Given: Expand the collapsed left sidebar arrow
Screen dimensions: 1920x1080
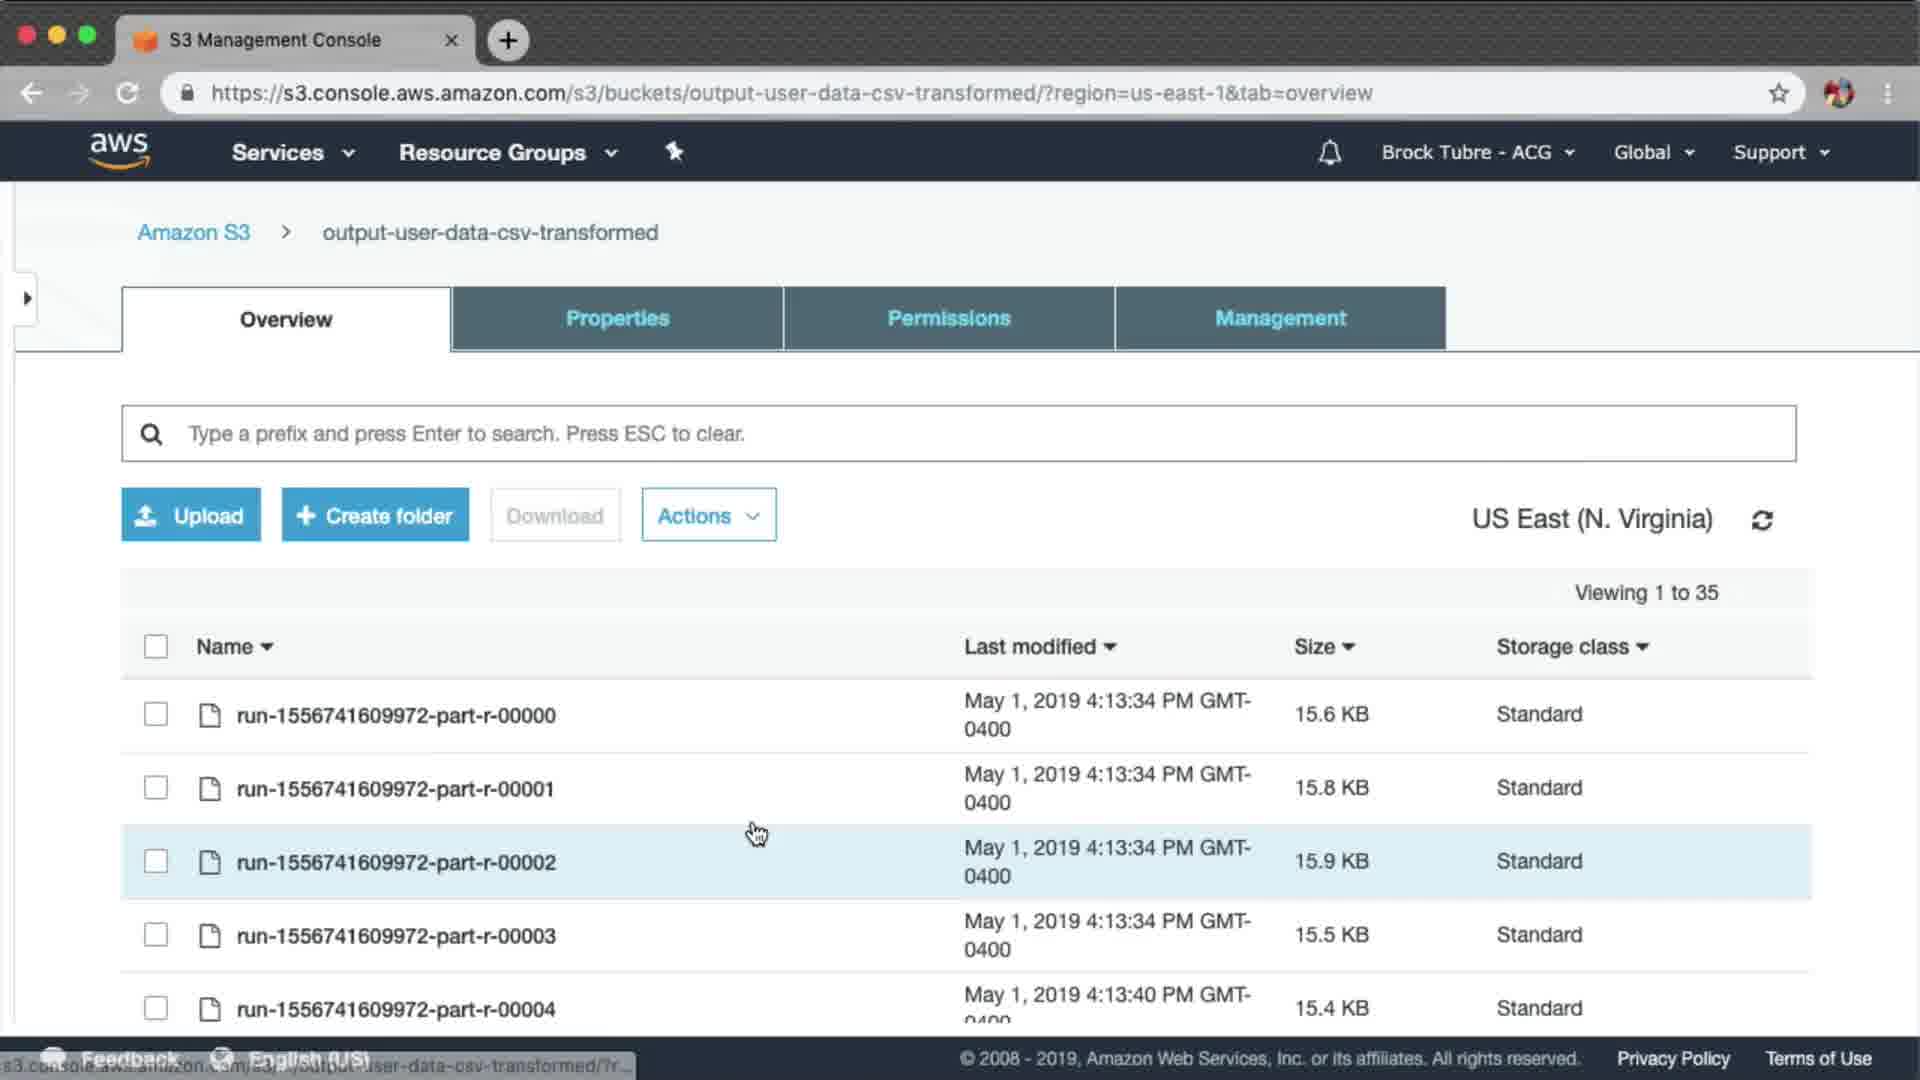Looking at the screenshot, I should pyautogui.click(x=27, y=298).
